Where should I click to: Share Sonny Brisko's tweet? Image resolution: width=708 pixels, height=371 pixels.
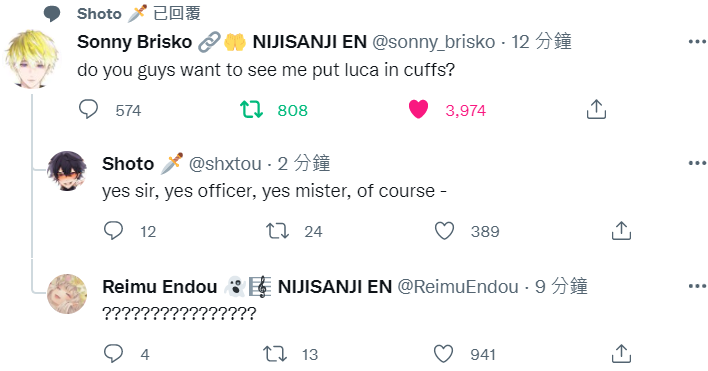tap(596, 109)
